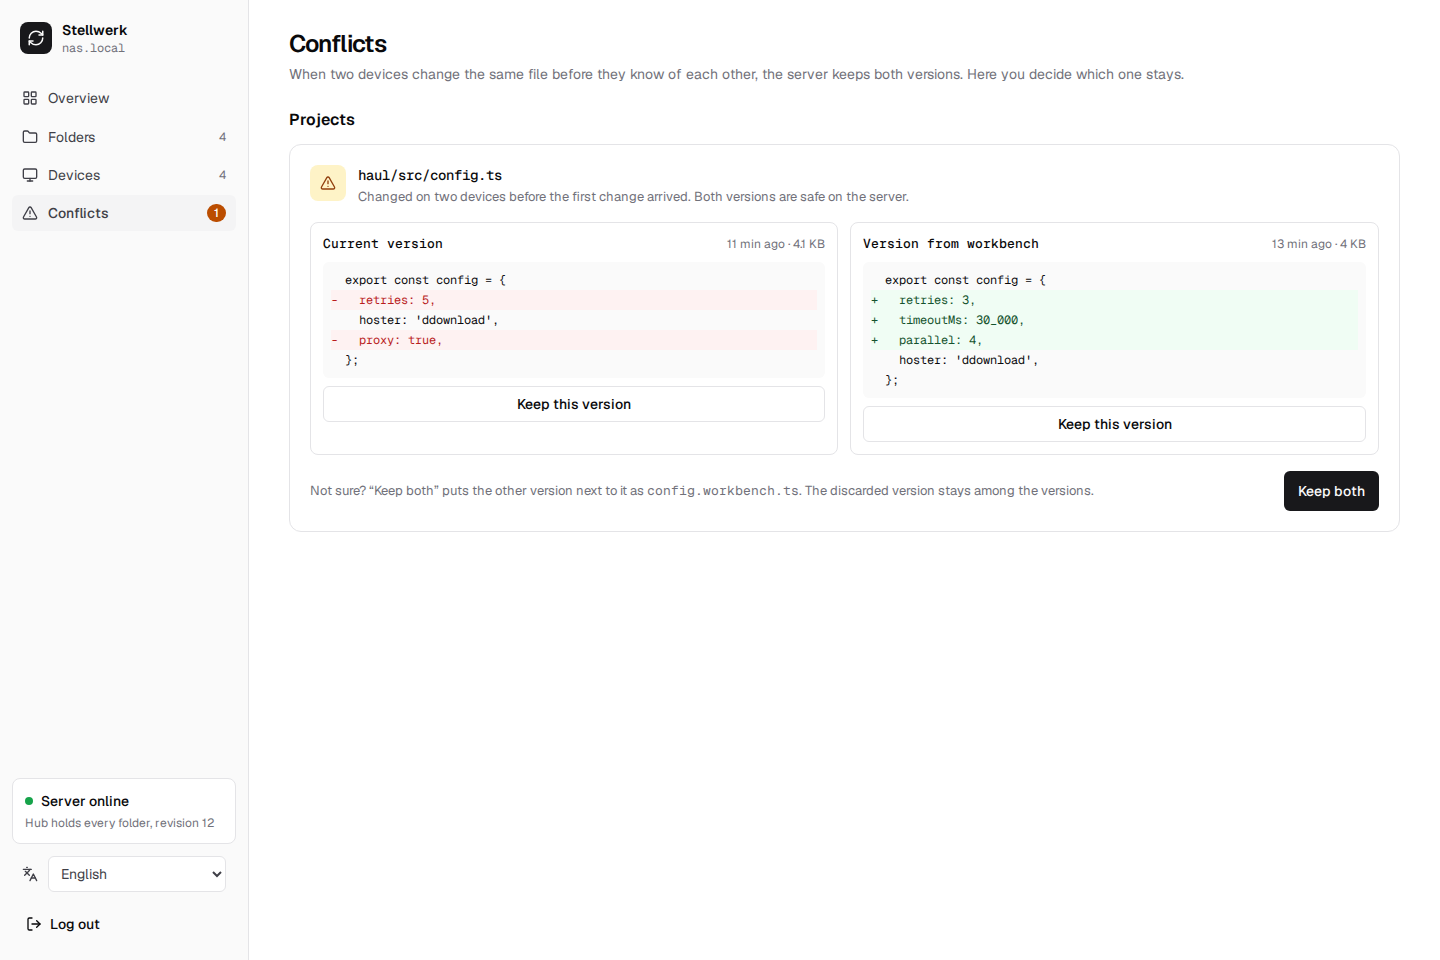Screen dimensions: 1440x960
Task: Click the added line 'parallel: 4,'
Action: point(1114,340)
